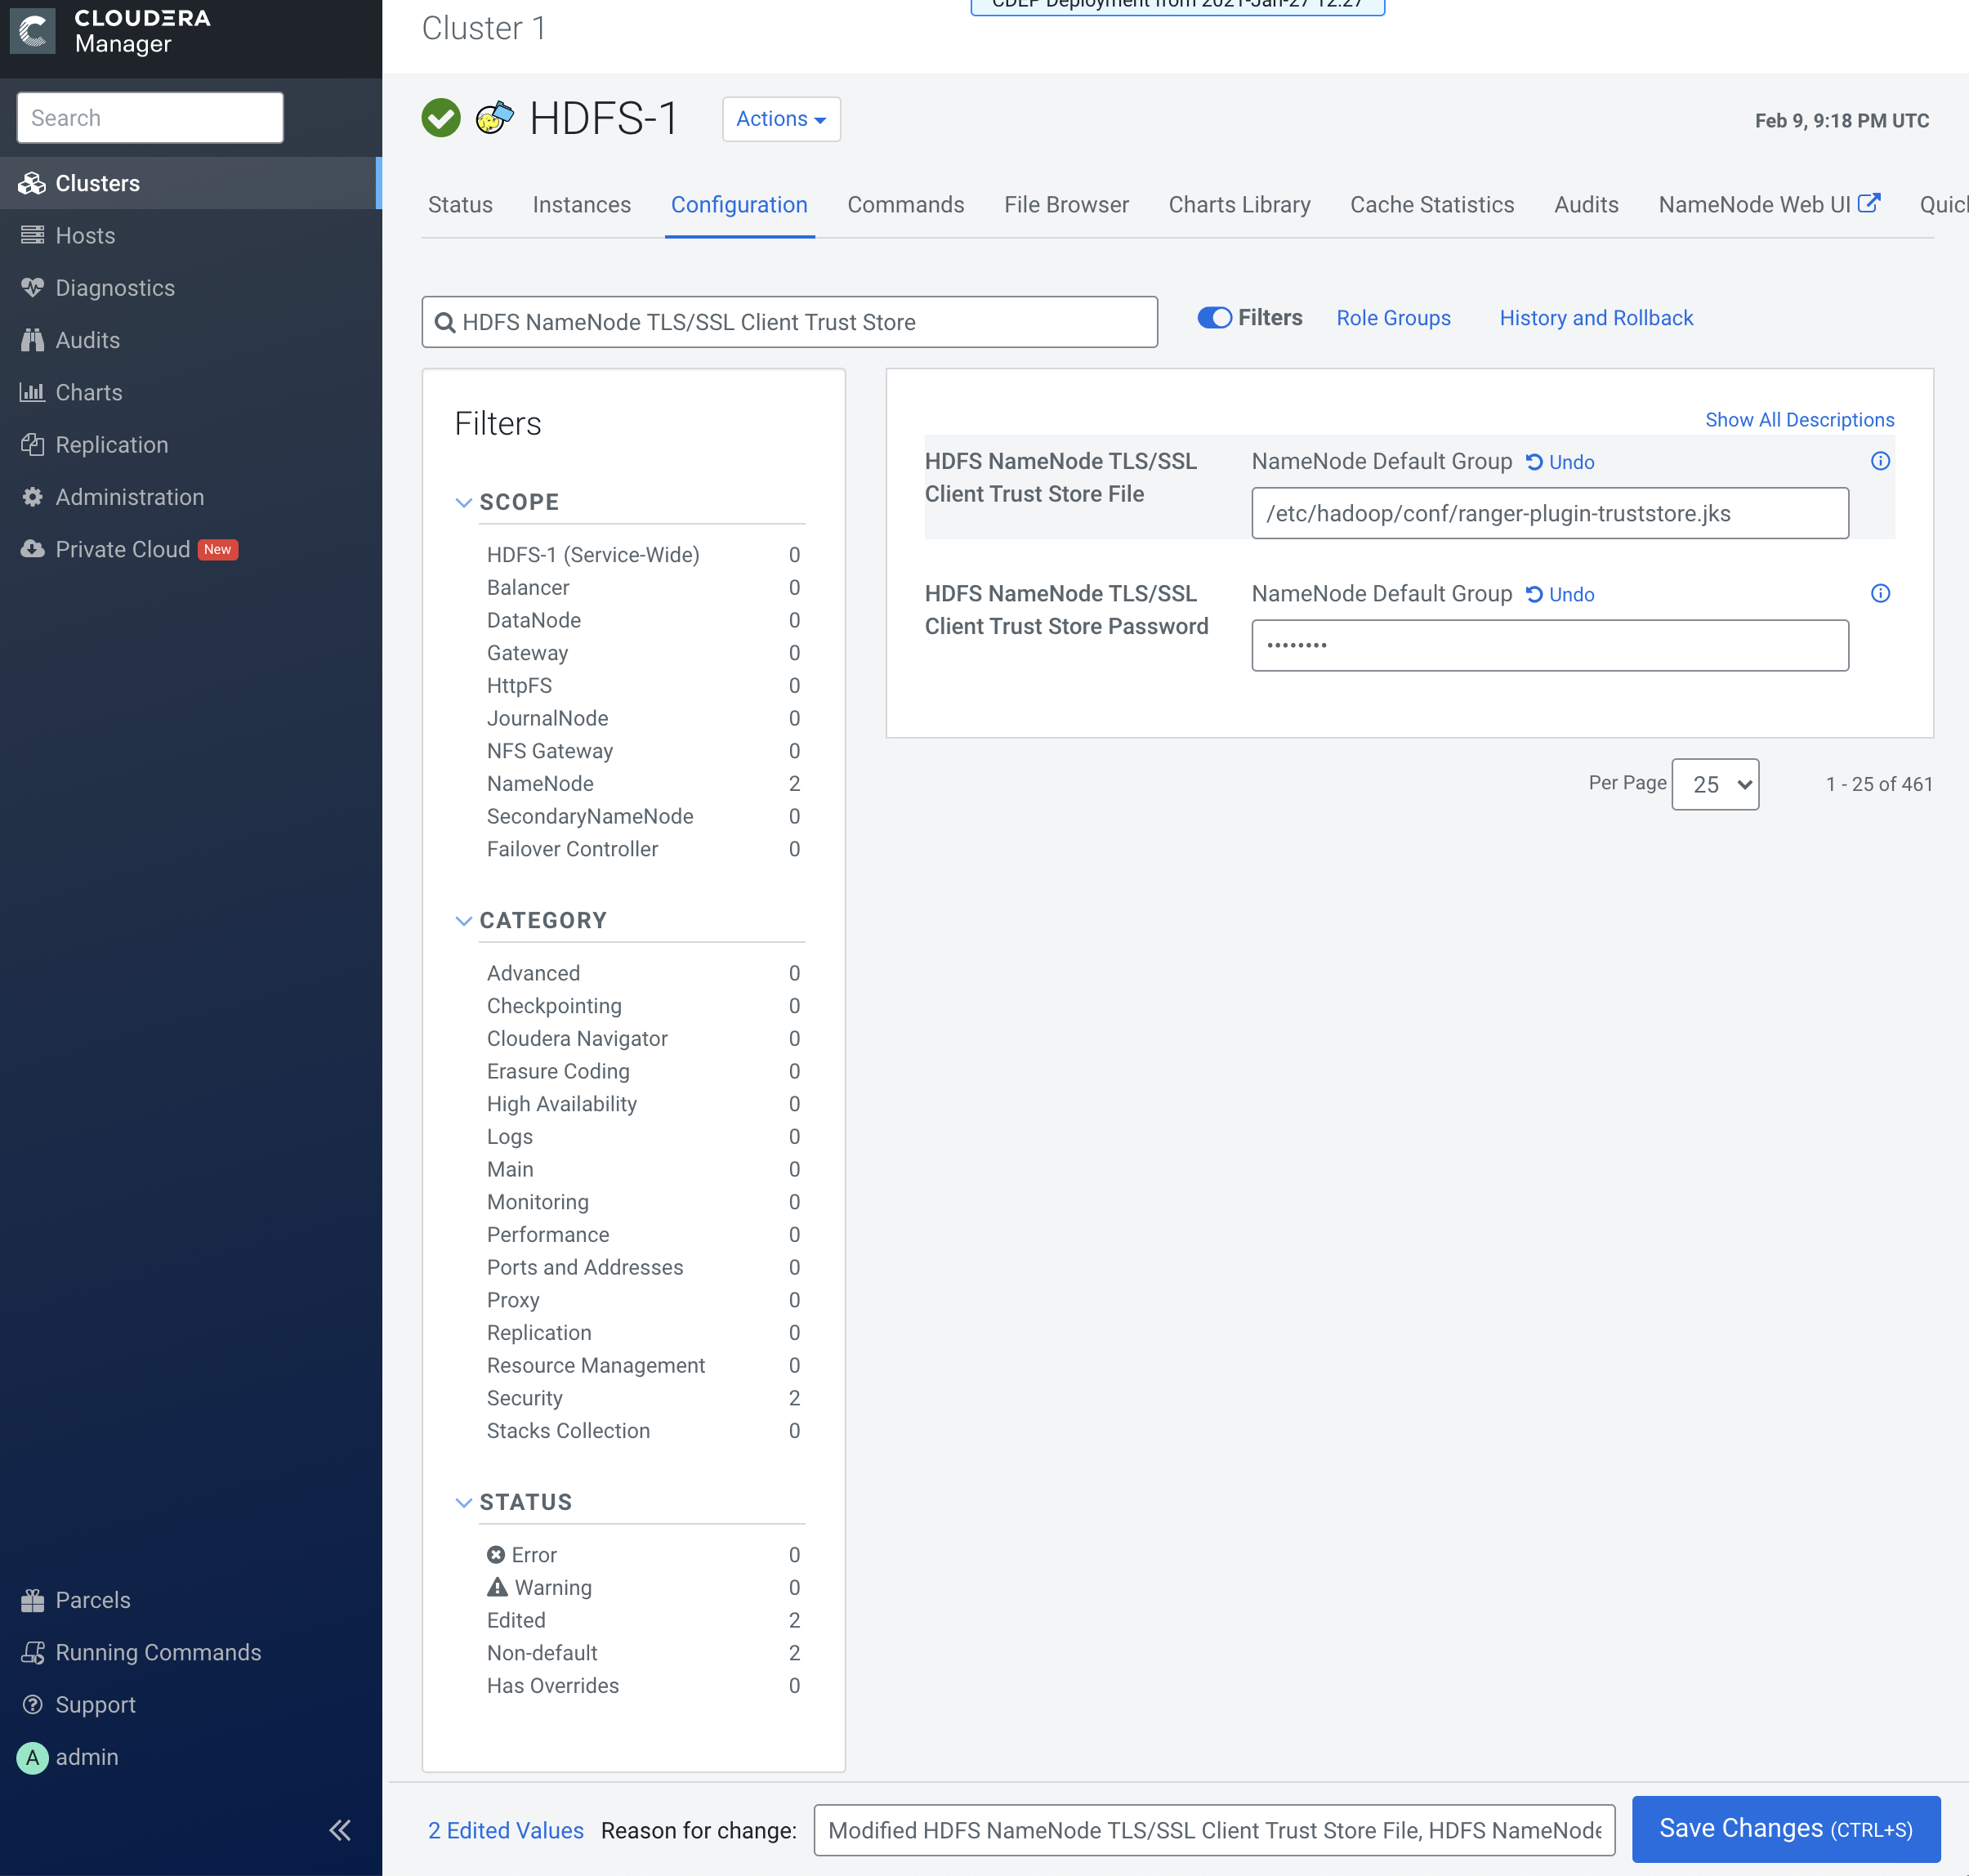Open the Charts Library tab
The image size is (1969, 1876).
[1240, 205]
